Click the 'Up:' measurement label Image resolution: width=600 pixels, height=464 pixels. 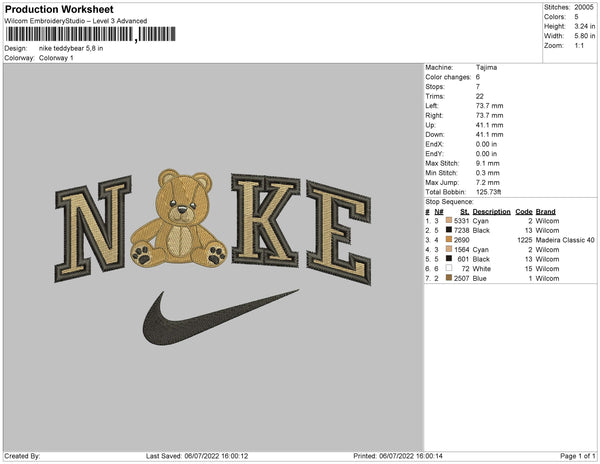click(x=430, y=125)
